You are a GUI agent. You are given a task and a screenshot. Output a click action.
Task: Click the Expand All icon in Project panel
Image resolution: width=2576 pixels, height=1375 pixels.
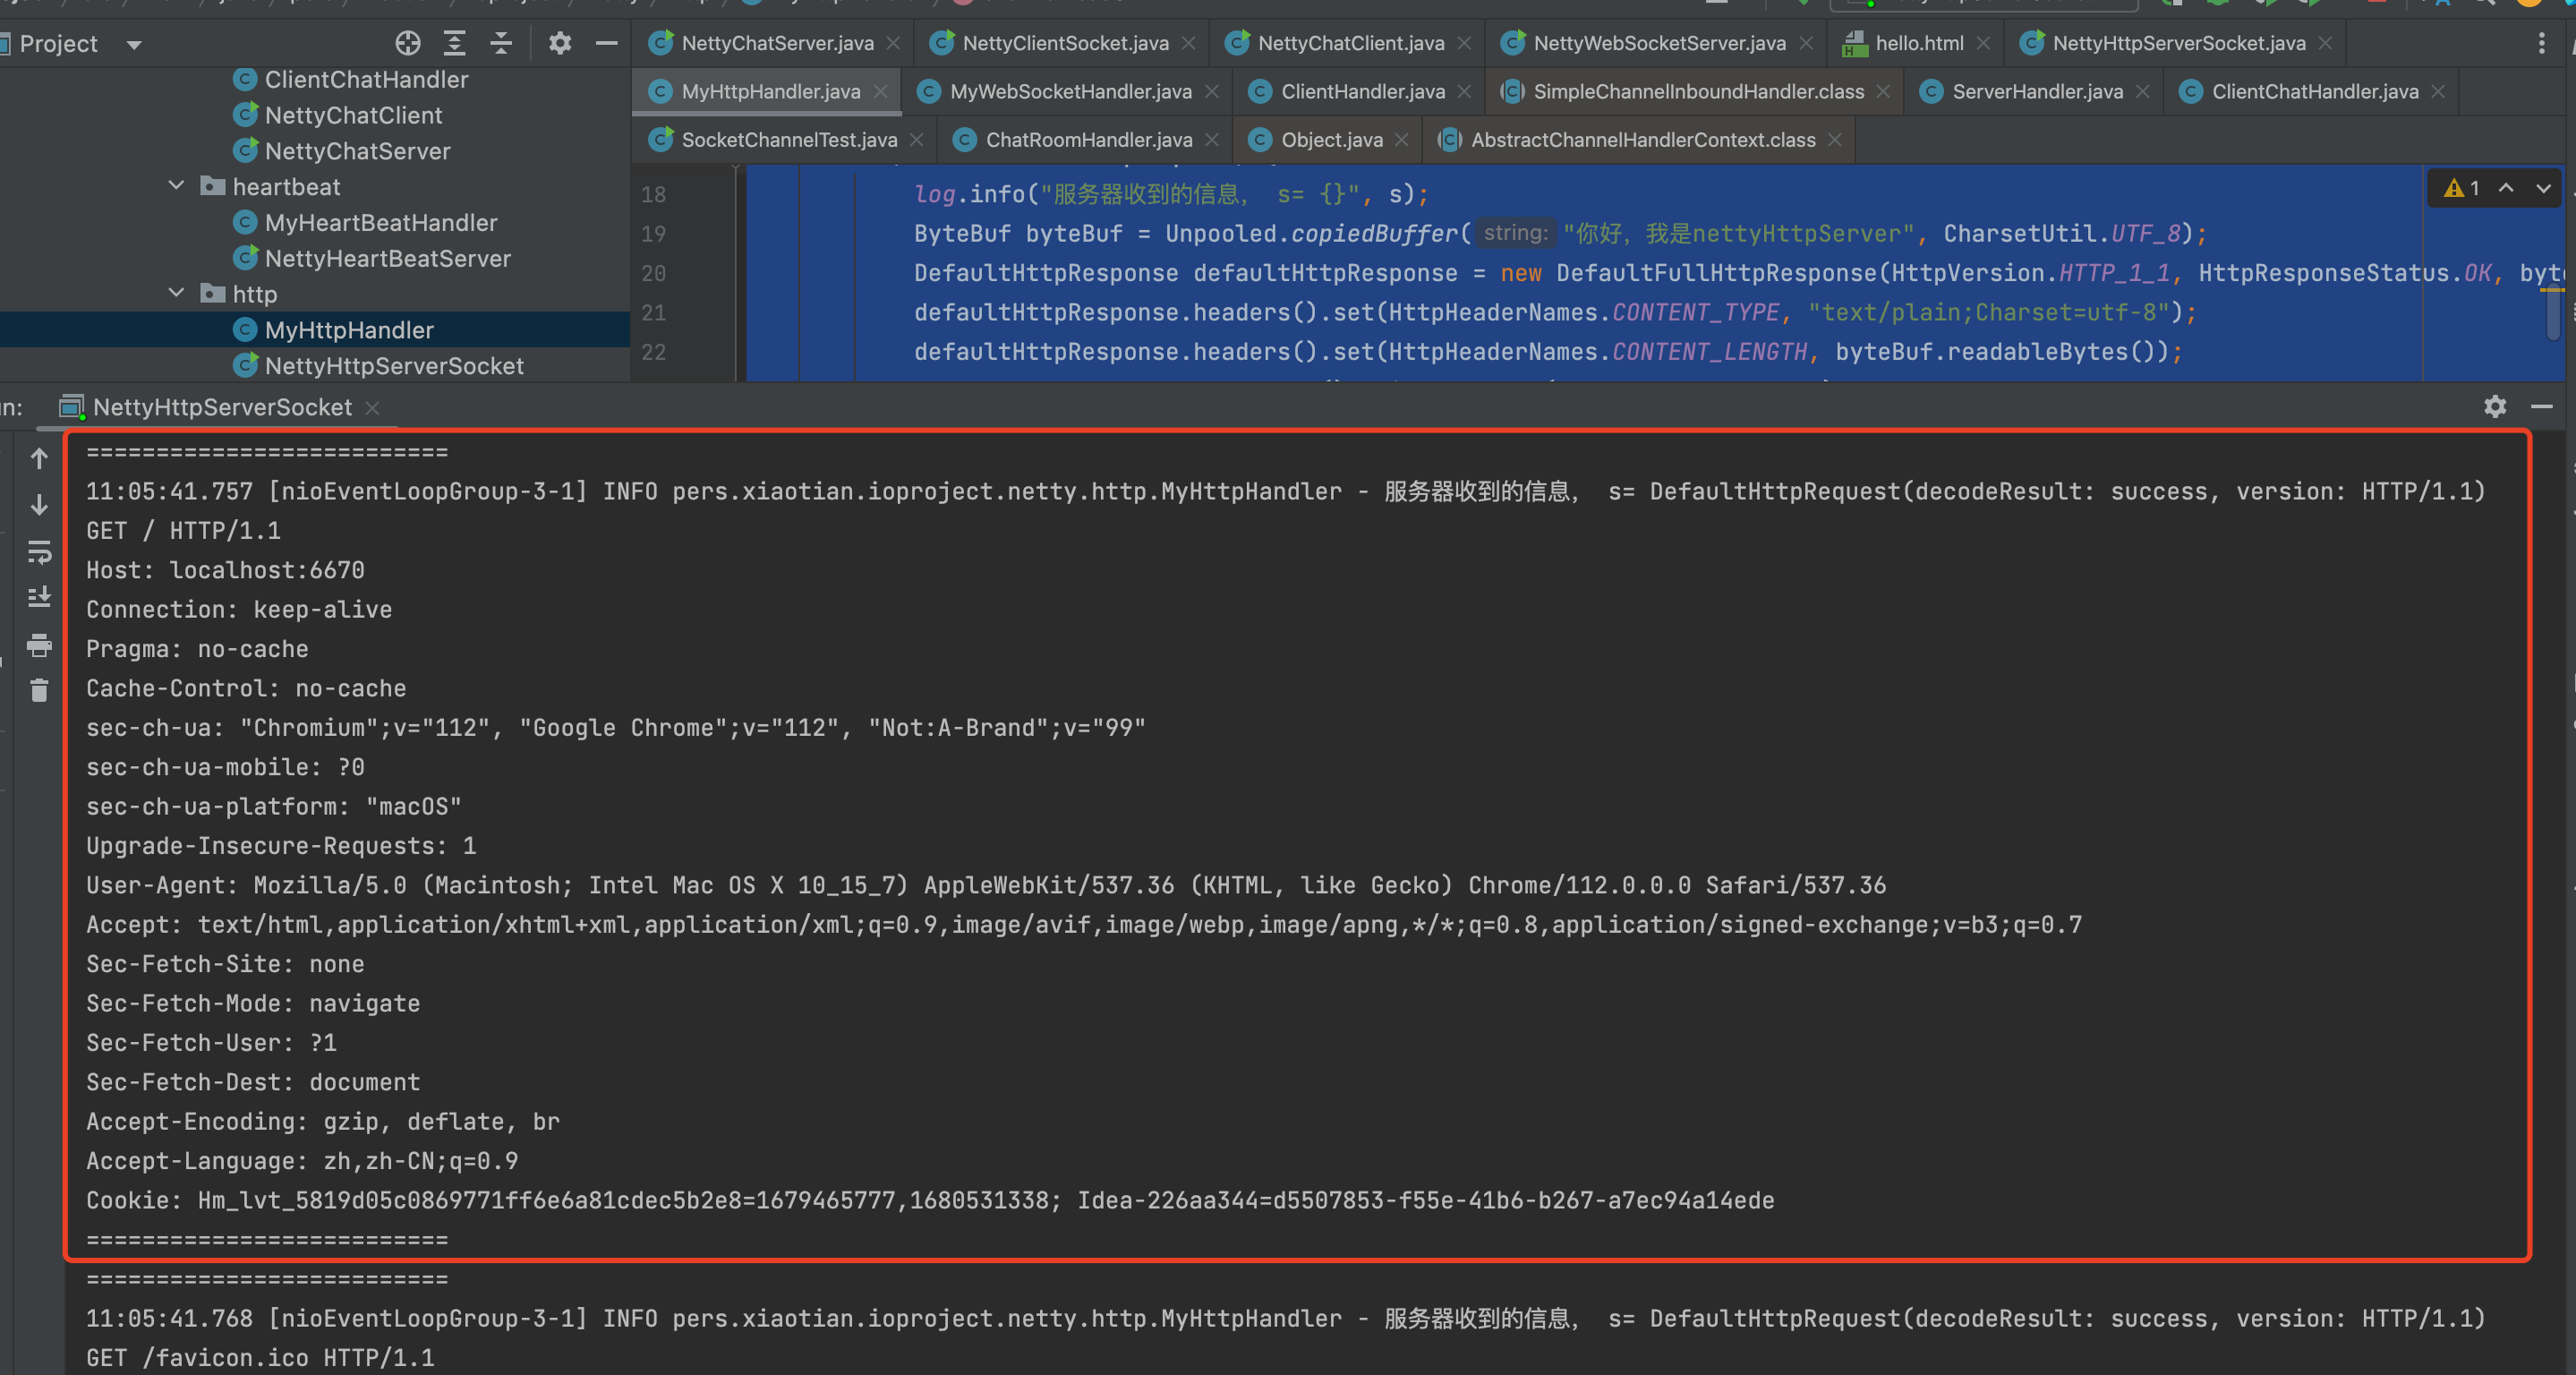click(x=454, y=43)
